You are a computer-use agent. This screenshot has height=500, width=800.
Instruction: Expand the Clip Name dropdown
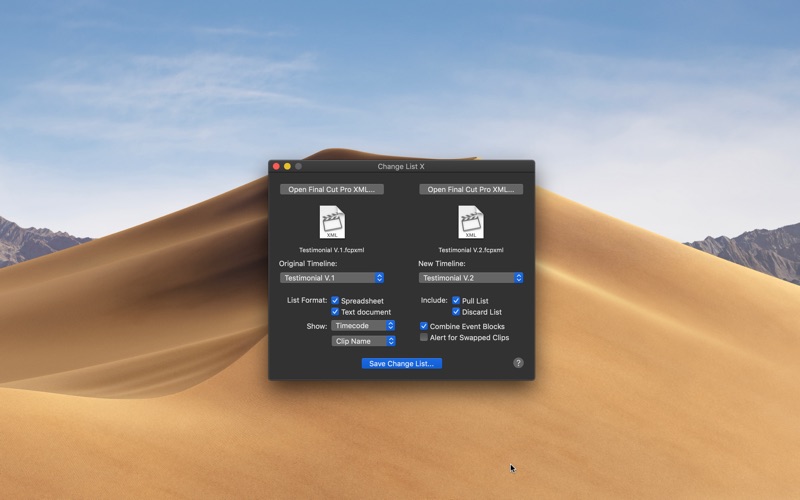[363, 341]
